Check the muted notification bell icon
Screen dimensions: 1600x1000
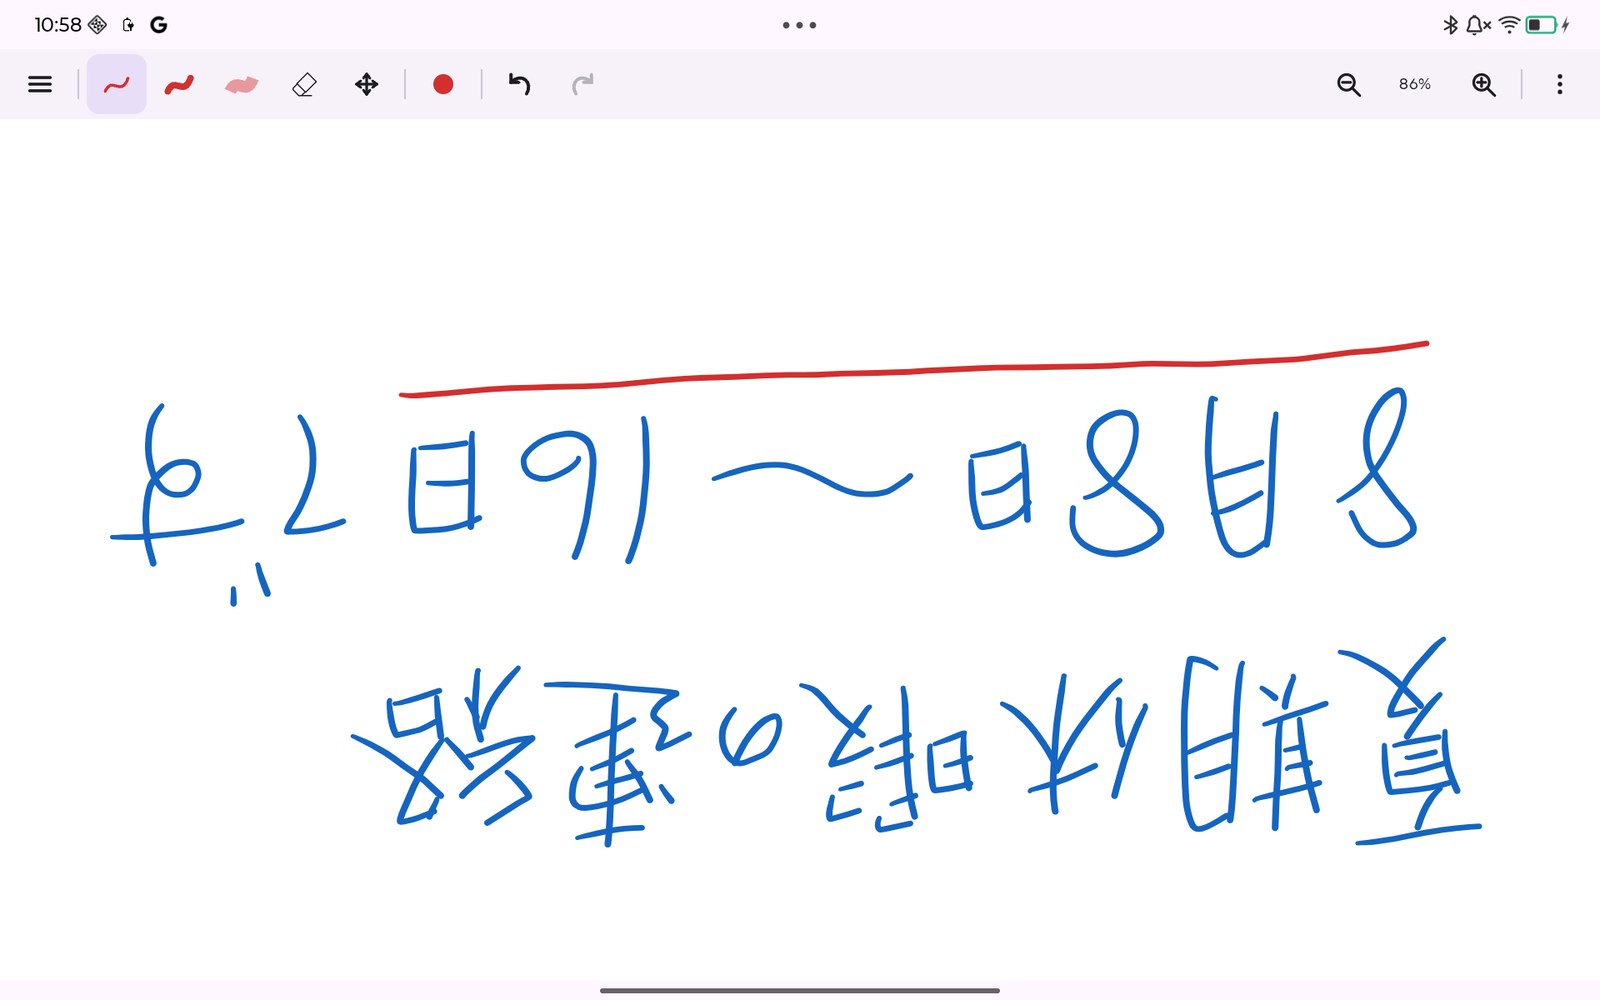click(1477, 25)
